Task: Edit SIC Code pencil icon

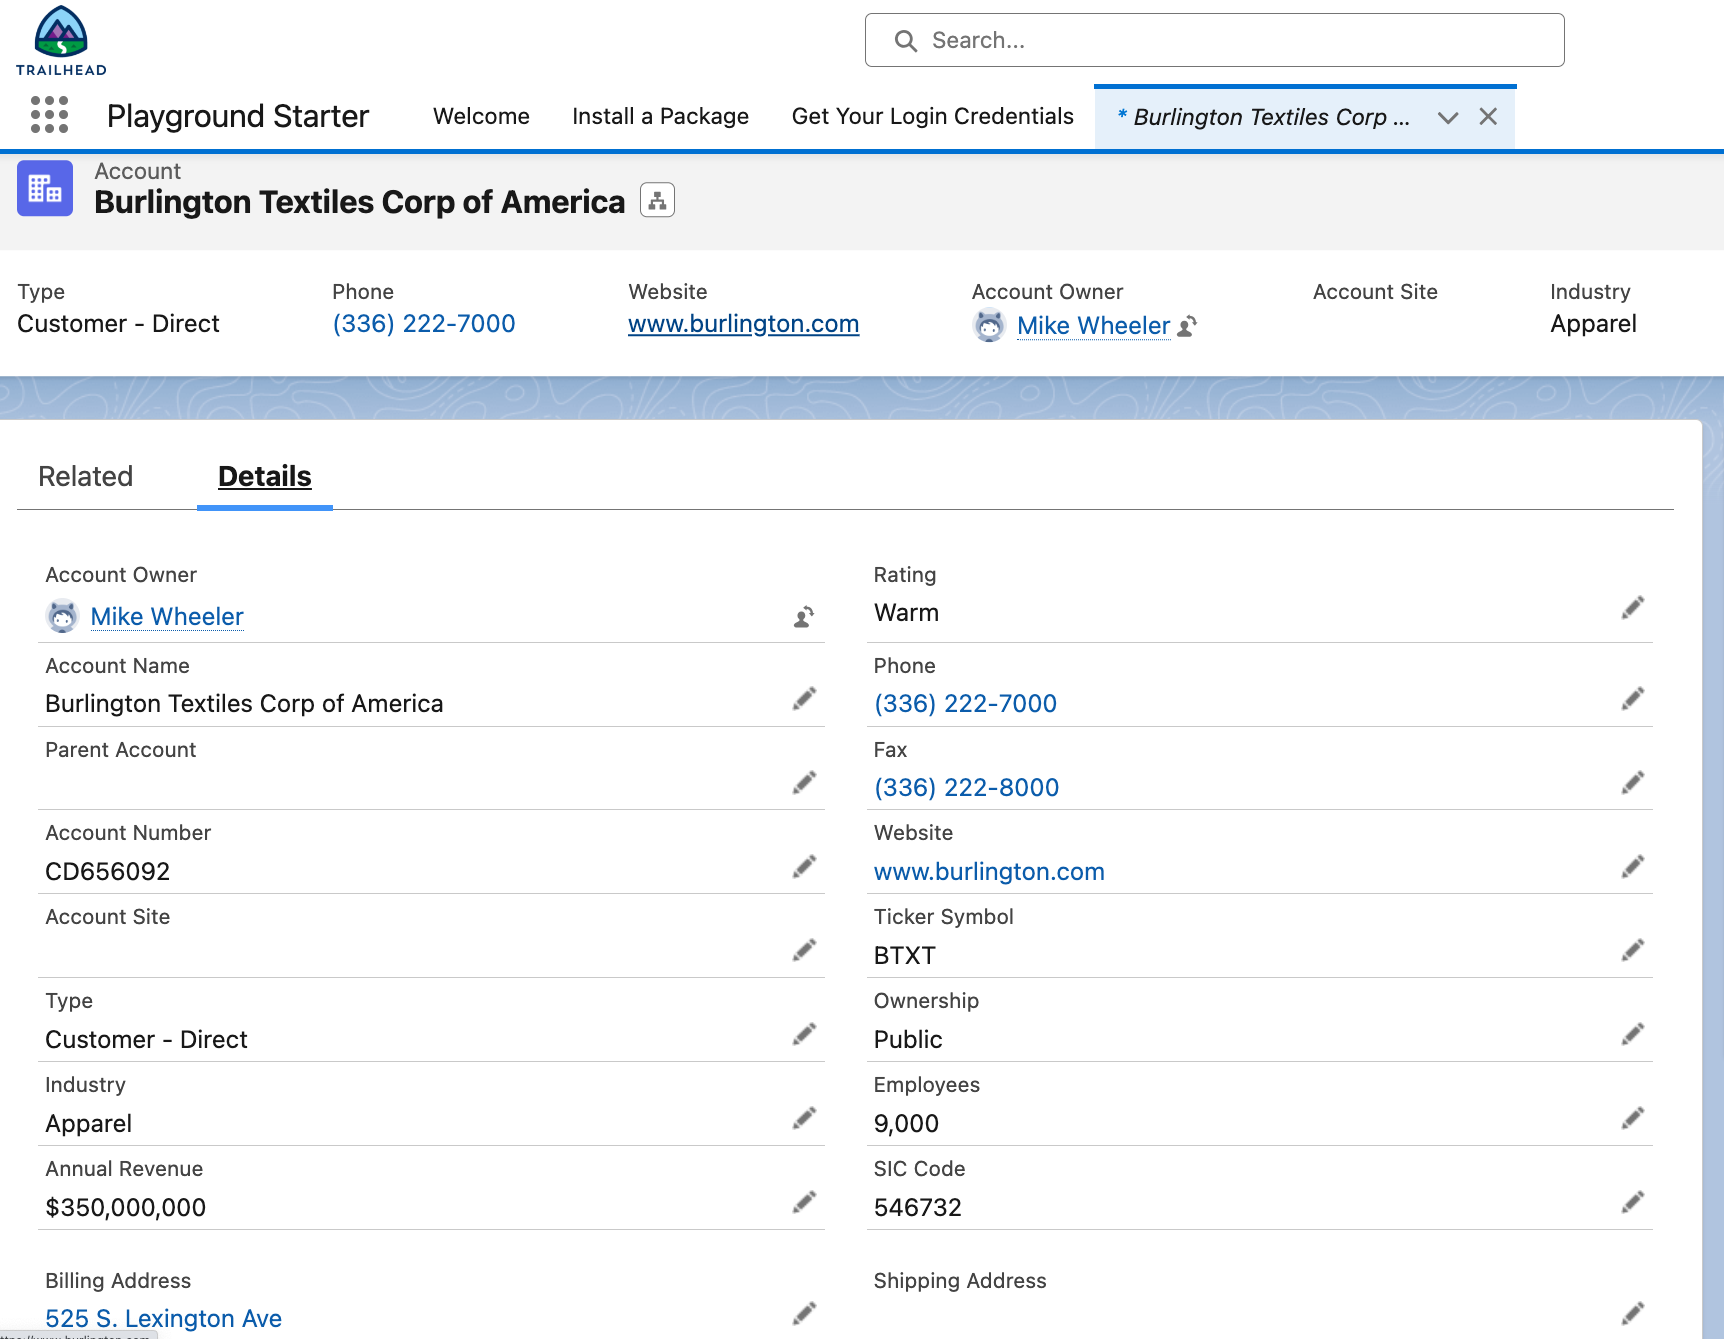Action: coord(1633,1202)
